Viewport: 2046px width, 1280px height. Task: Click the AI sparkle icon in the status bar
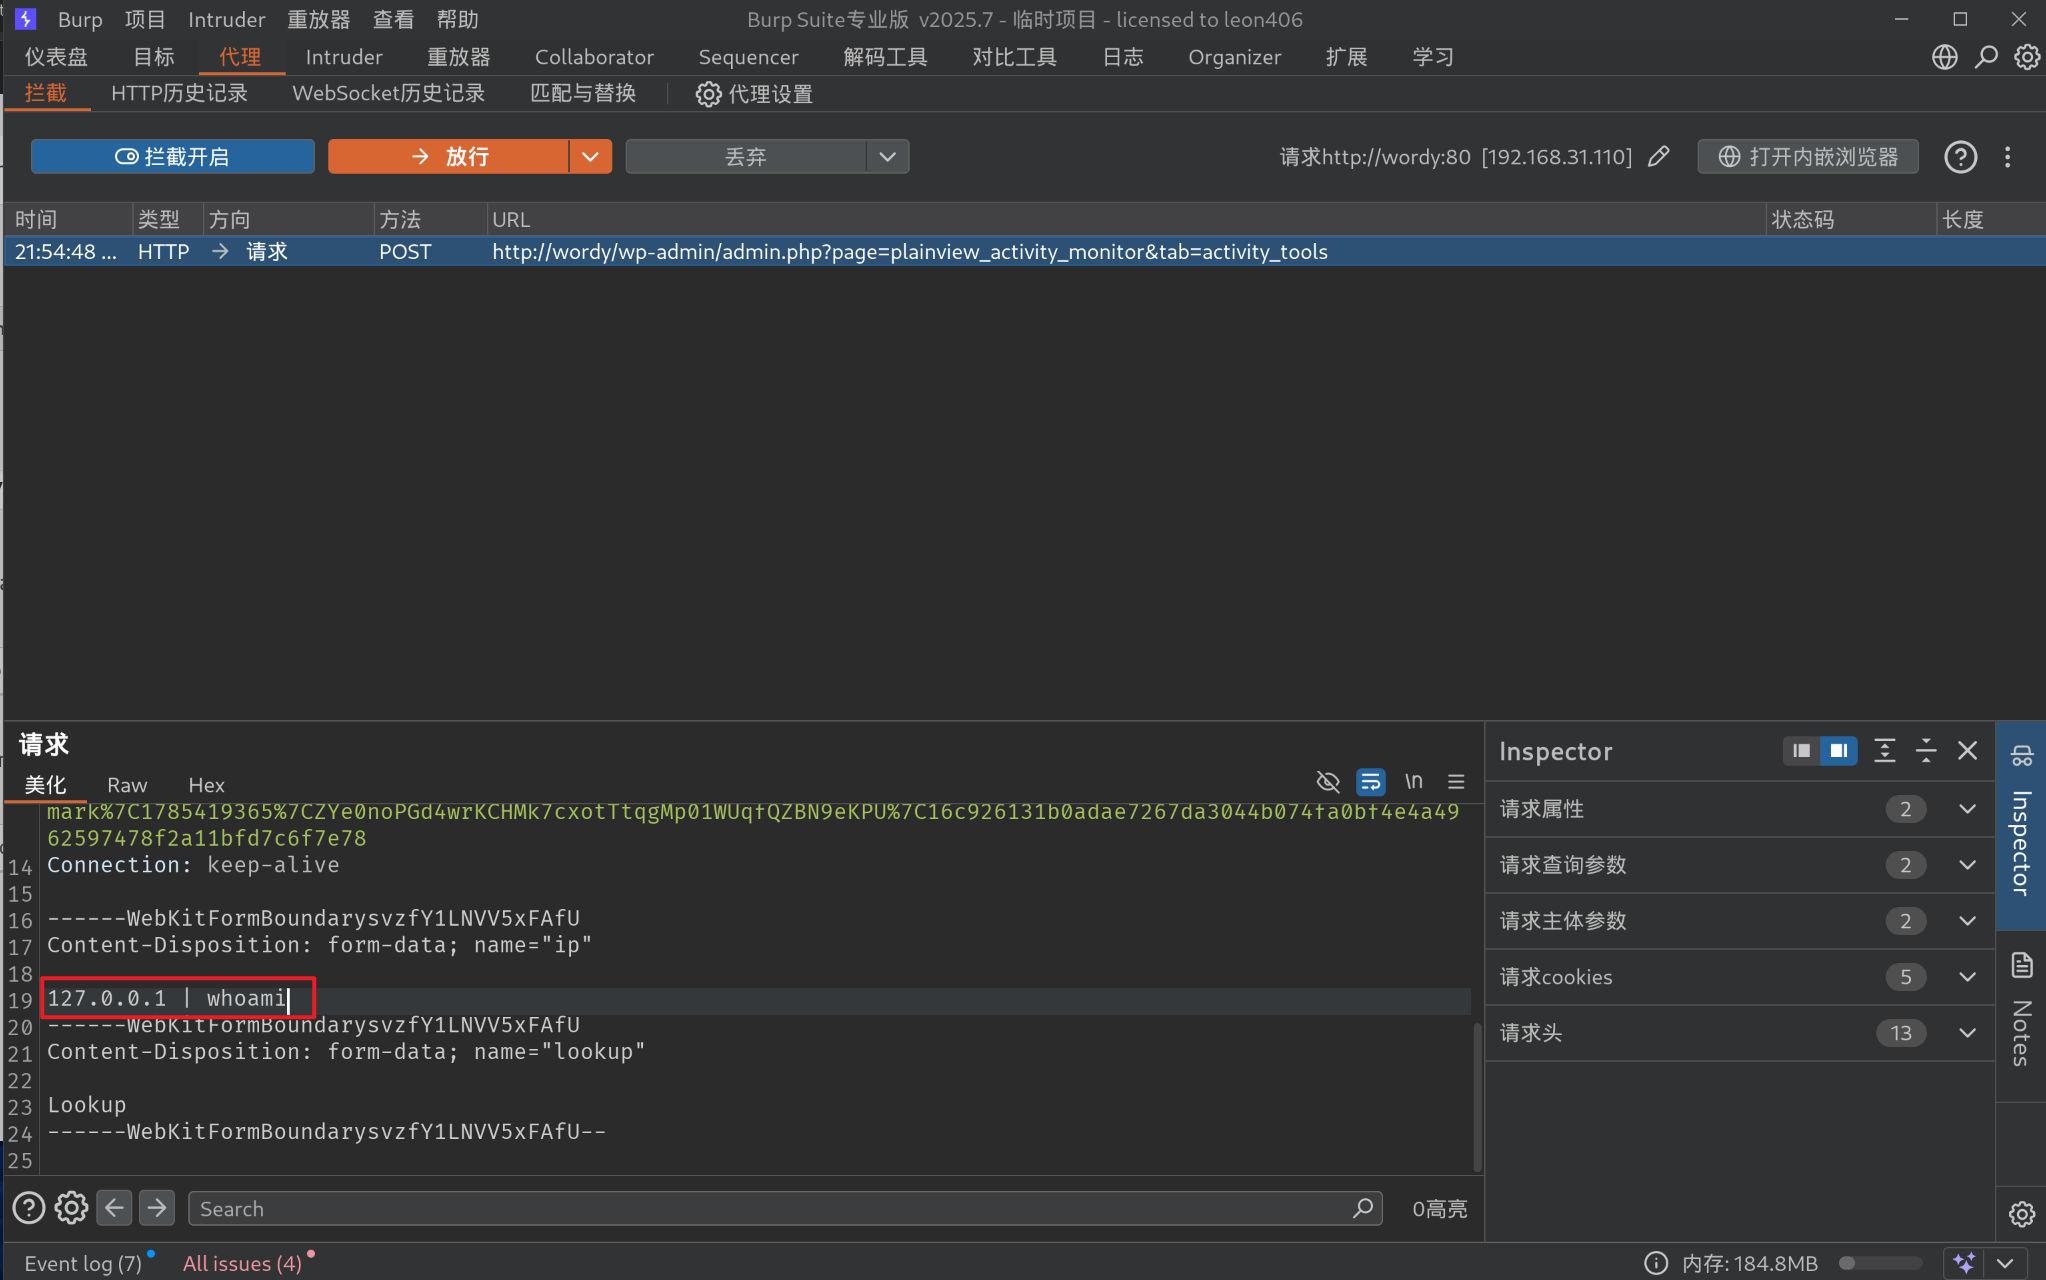1964,1263
